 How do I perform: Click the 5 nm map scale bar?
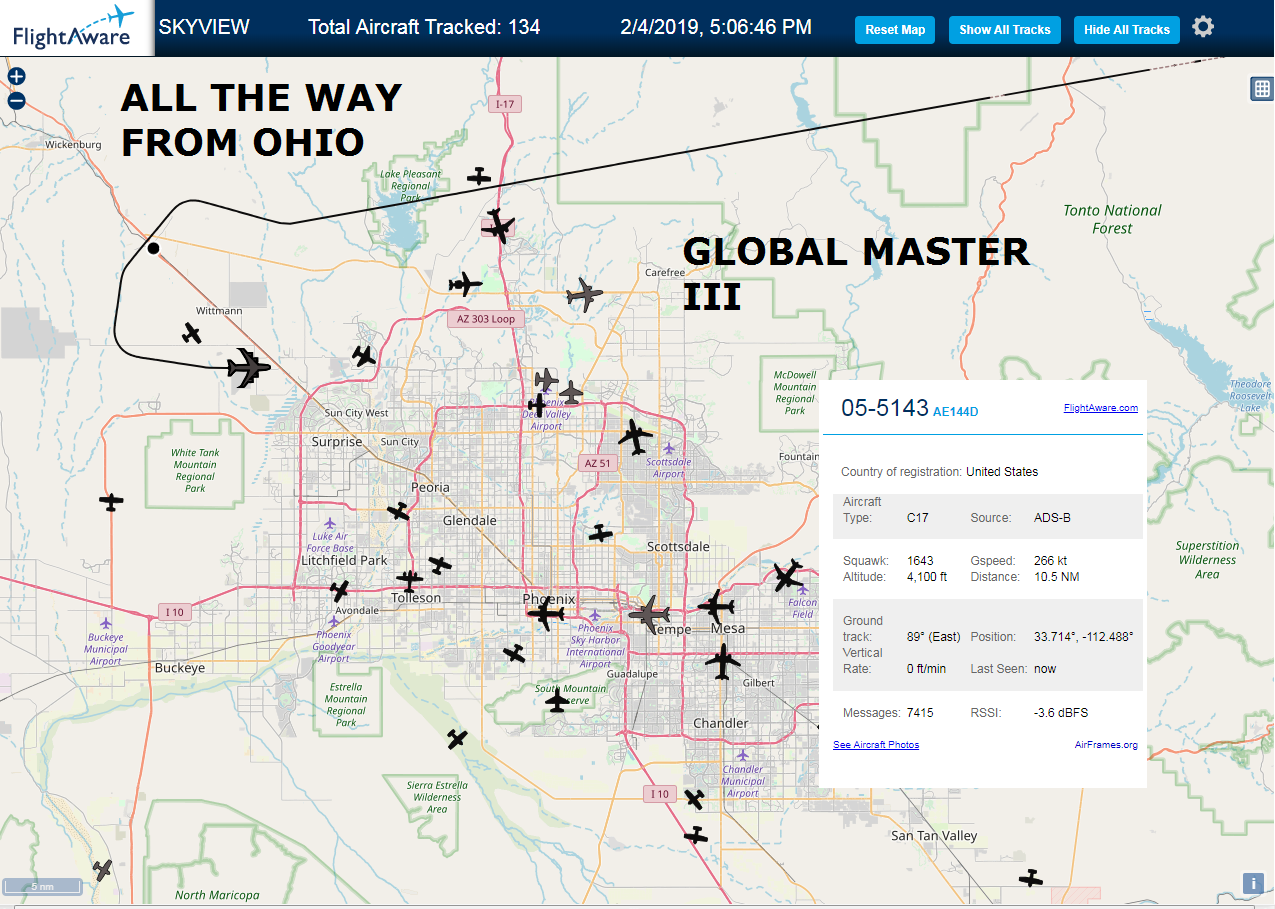pyautogui.click(x=42, y=886)
